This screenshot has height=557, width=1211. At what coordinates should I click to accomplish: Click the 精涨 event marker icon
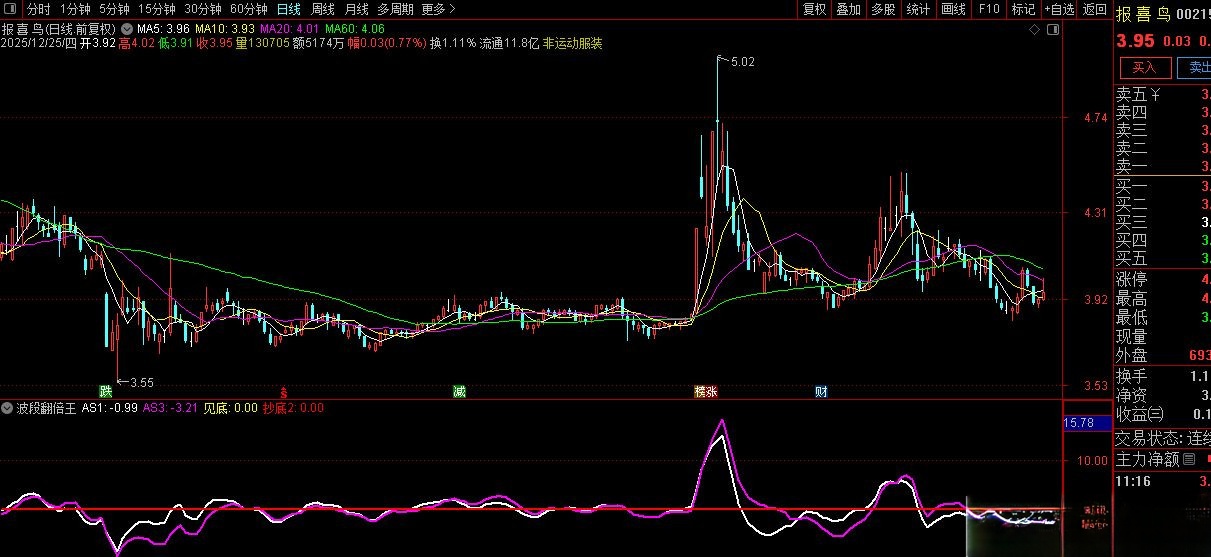click(x=705, y=391)
